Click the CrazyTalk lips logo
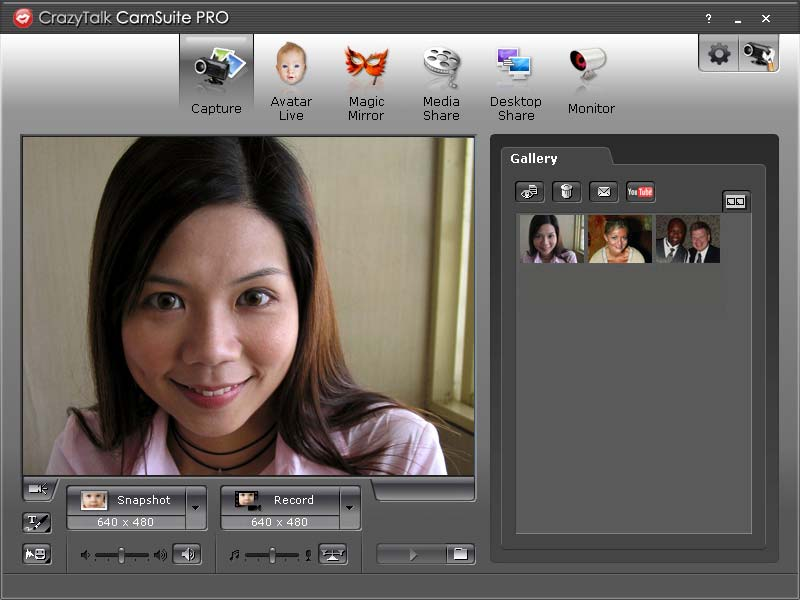Screen dimensions: 800x600 click(23, 18)
